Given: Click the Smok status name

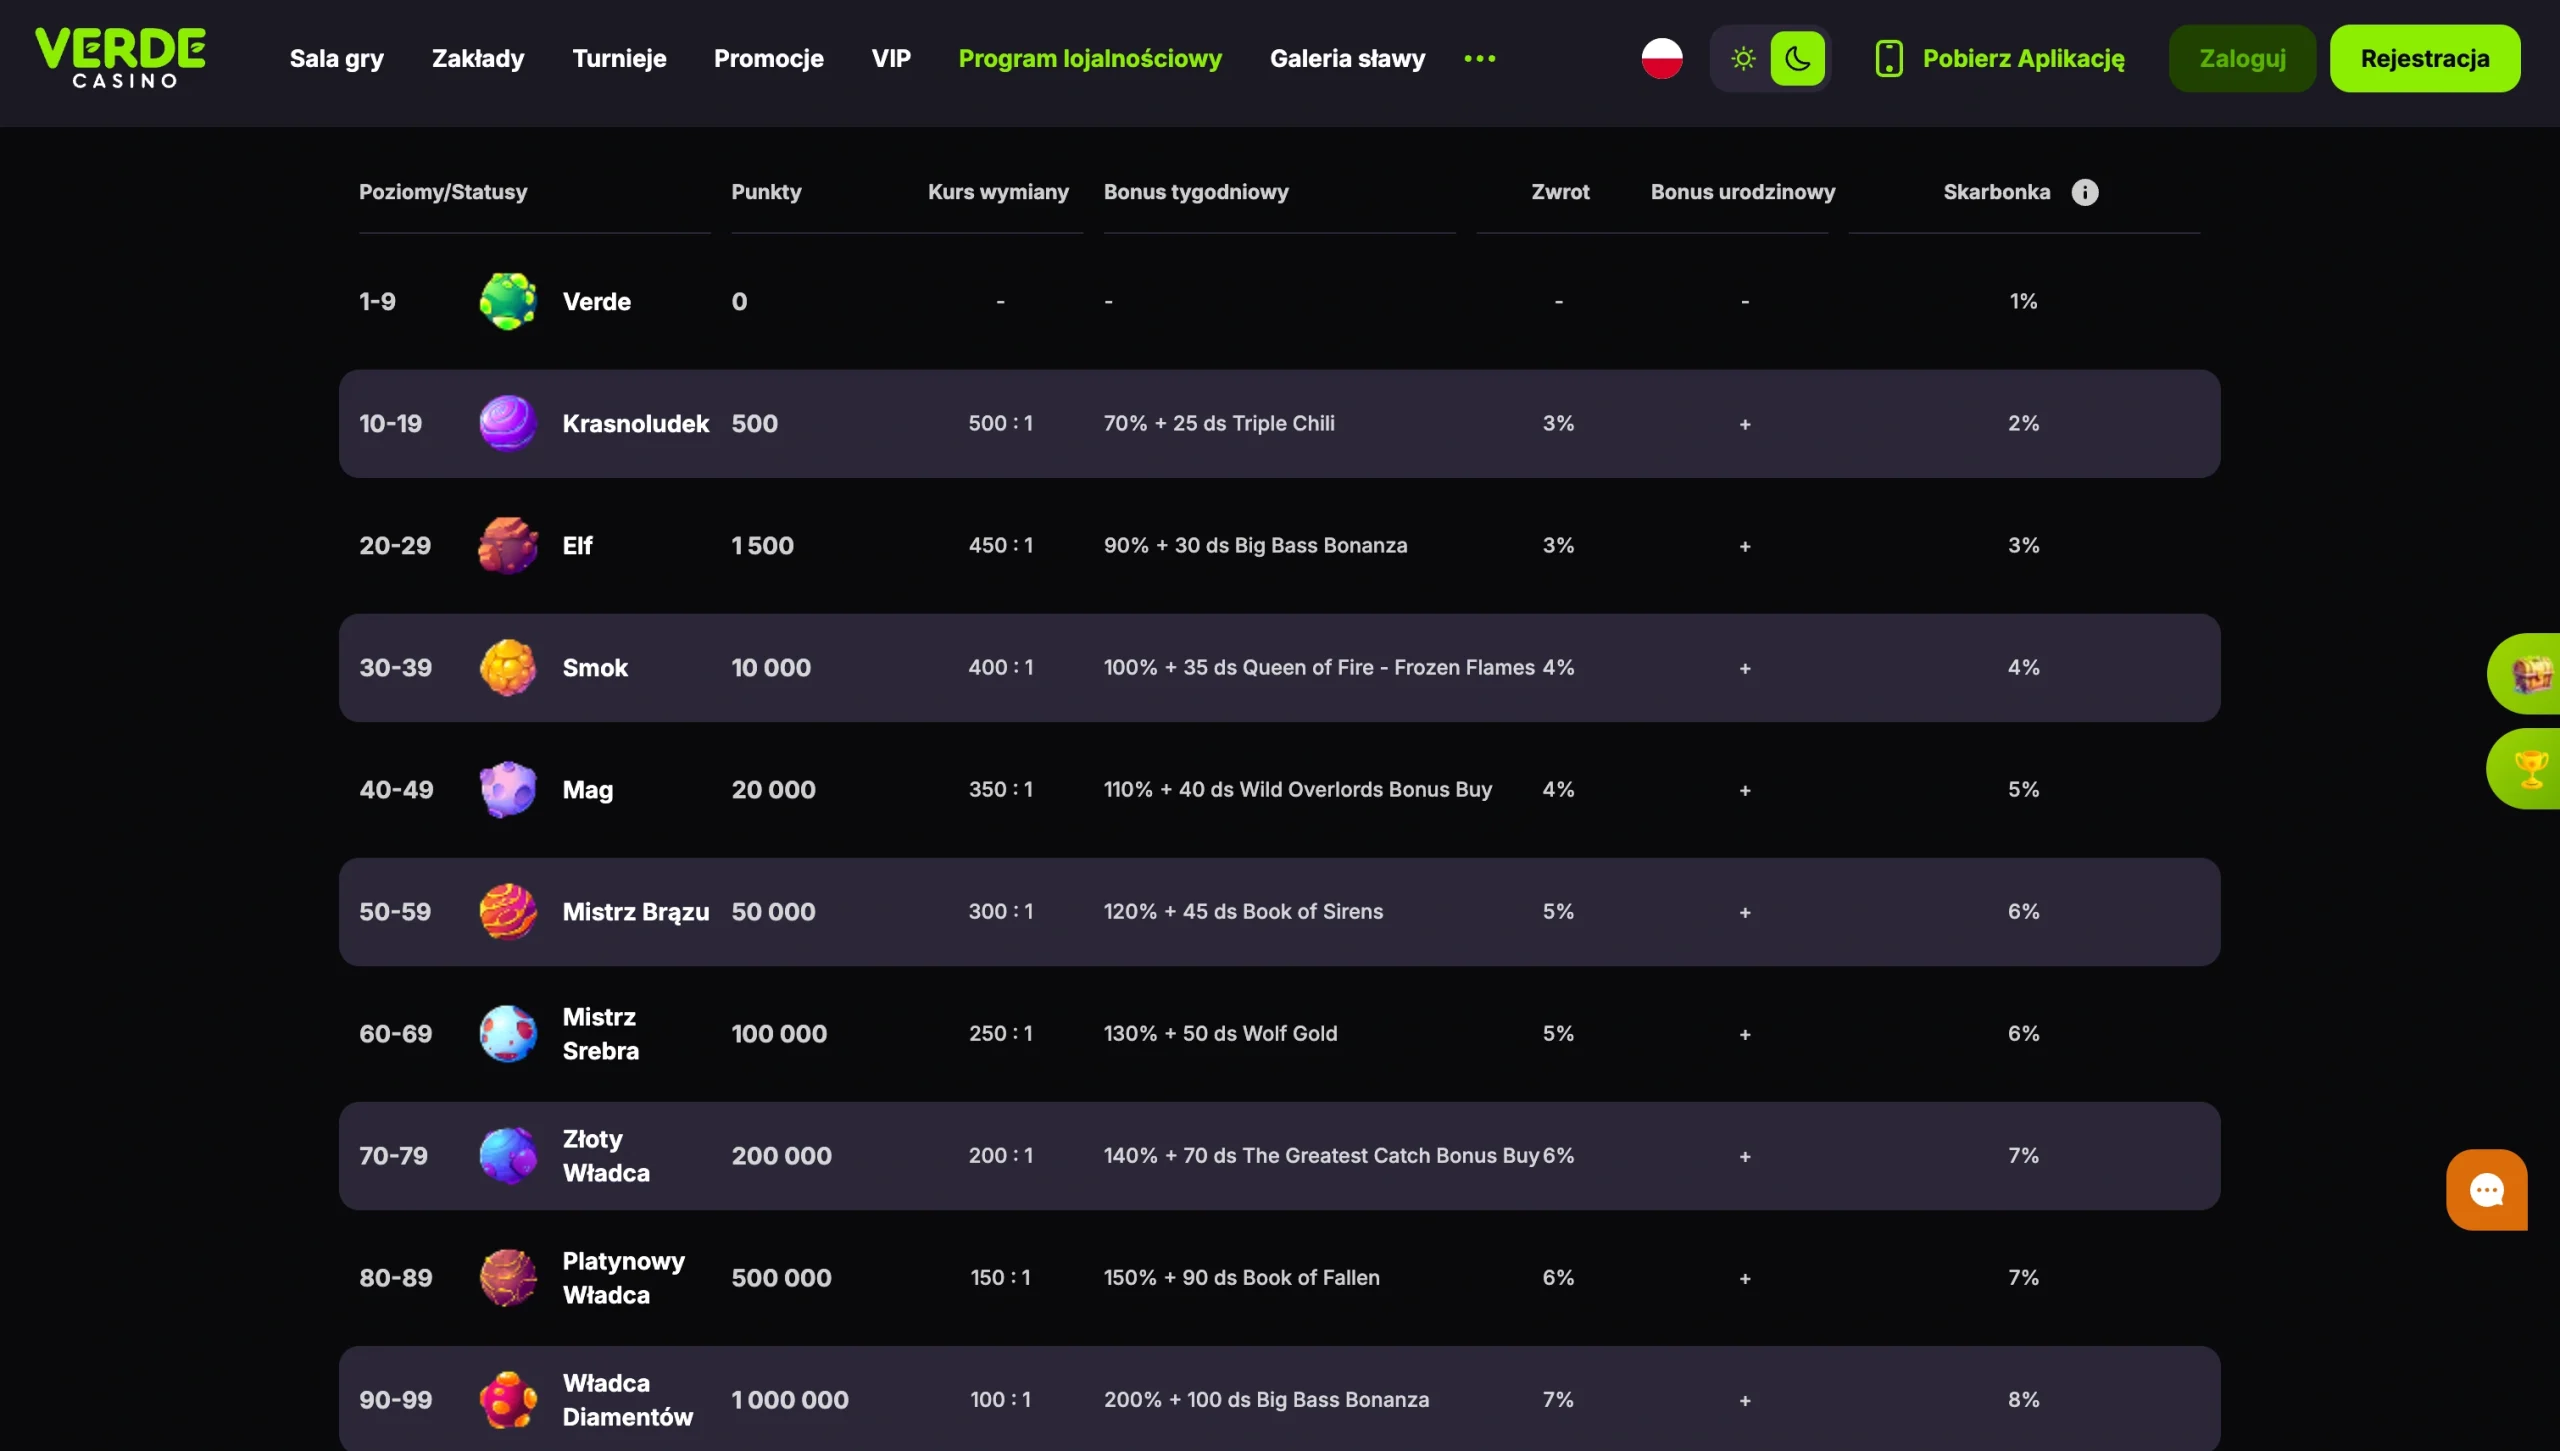Looking at the screenshot, I should tap(595, 668).
